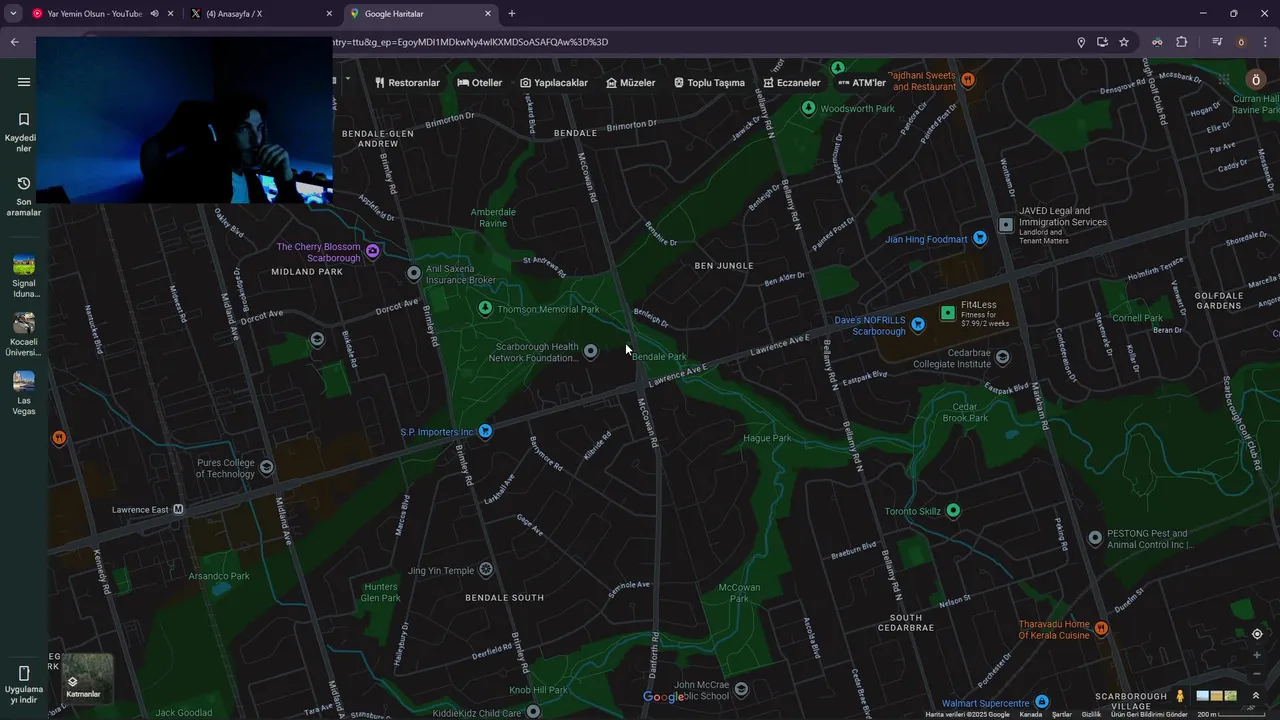Select Jian Hing Foodmart shopping pin
The width and height of the screenshot is (1280, 720).
pyautogui.click(x=980, y=238)
